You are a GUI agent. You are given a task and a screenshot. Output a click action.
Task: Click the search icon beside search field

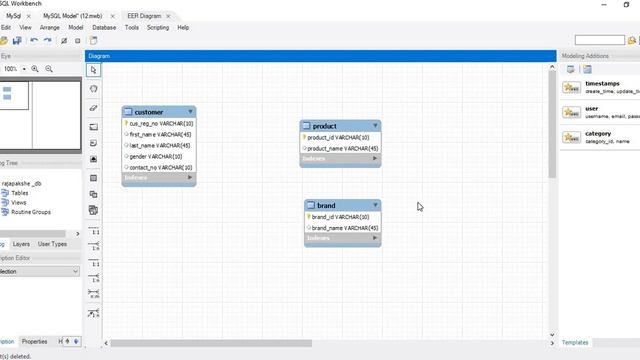click(x=632, y=40)
